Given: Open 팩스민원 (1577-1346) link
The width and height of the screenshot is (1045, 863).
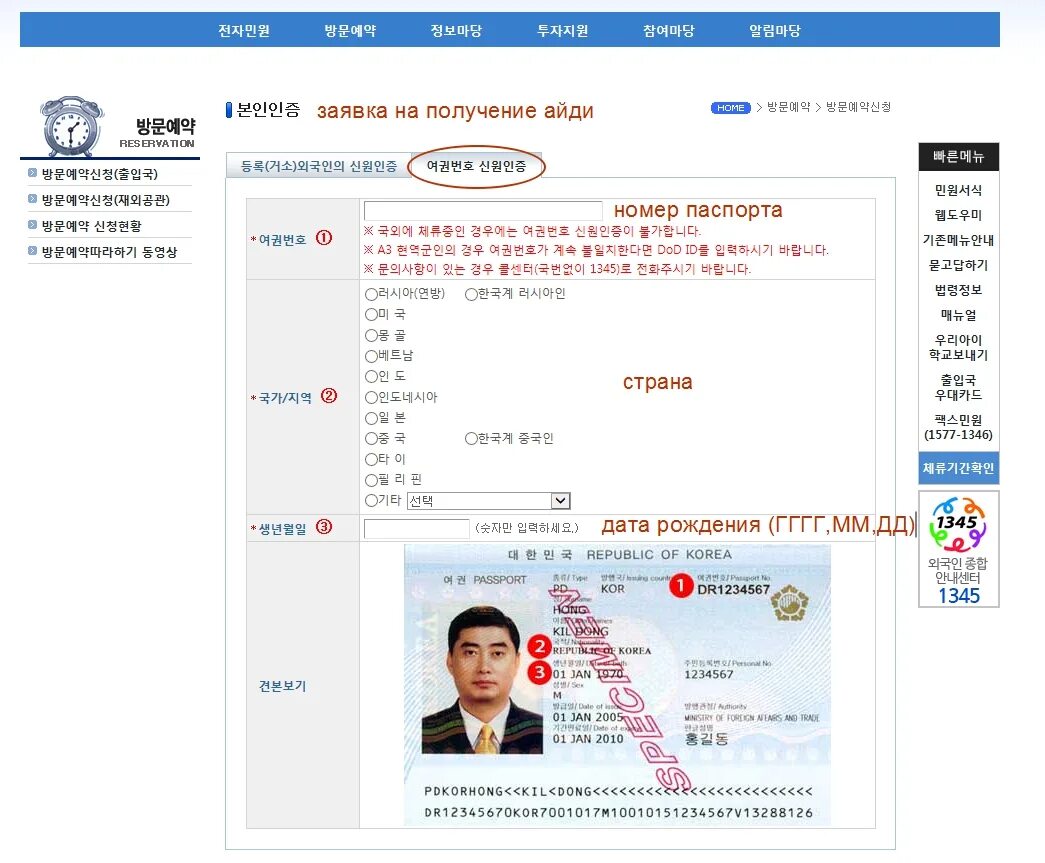Looking at the screenshot, I should 958,427.
